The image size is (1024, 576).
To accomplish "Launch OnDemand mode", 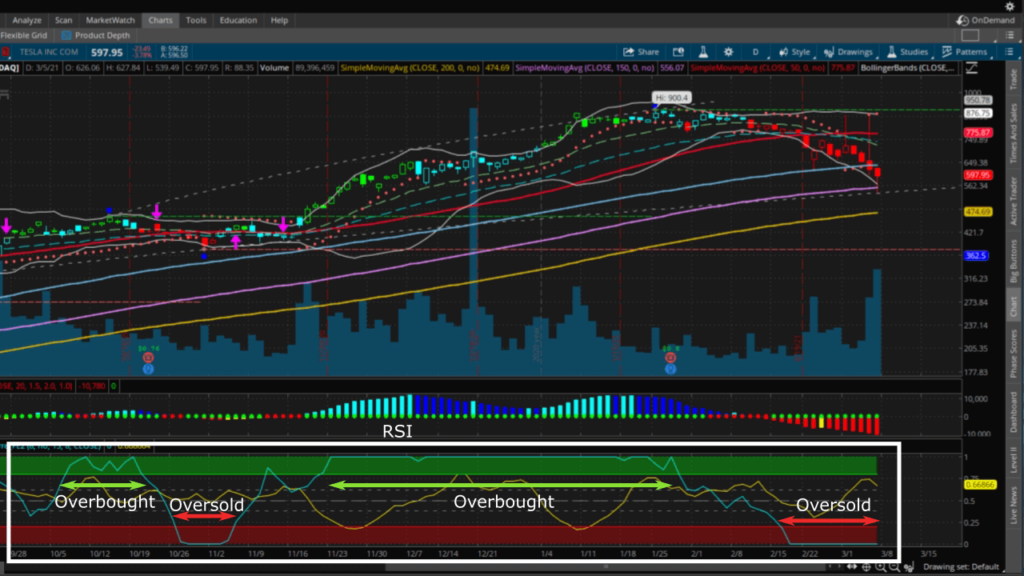I will pos(987,20).
